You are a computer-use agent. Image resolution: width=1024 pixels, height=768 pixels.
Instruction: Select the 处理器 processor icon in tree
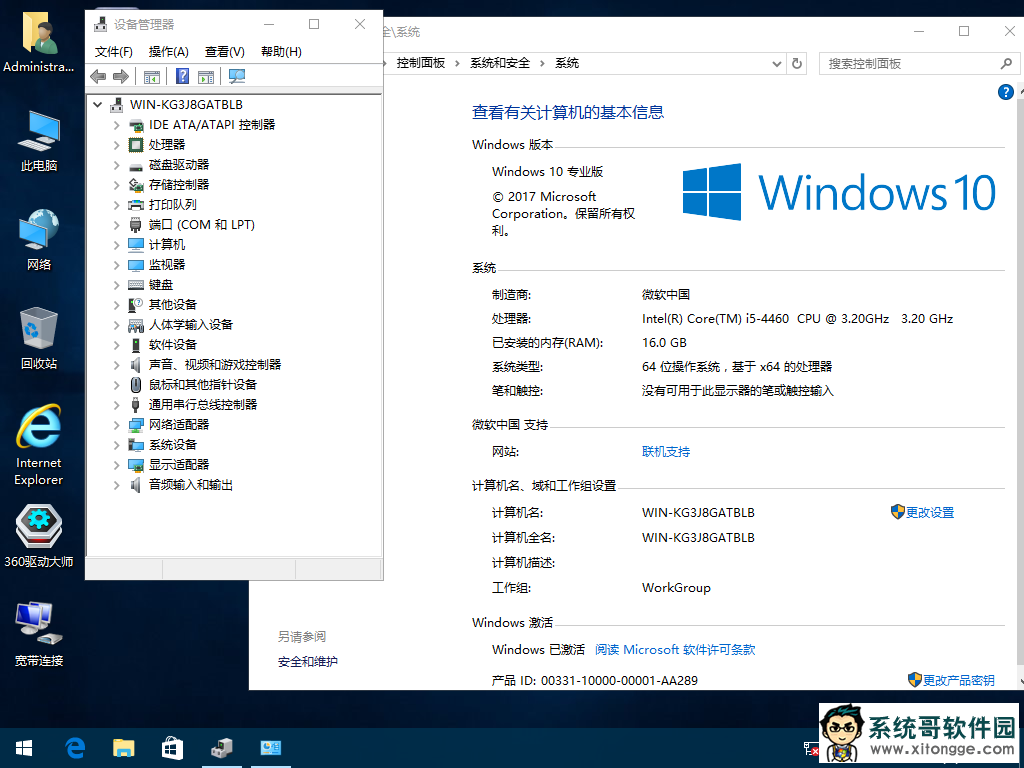136,144
